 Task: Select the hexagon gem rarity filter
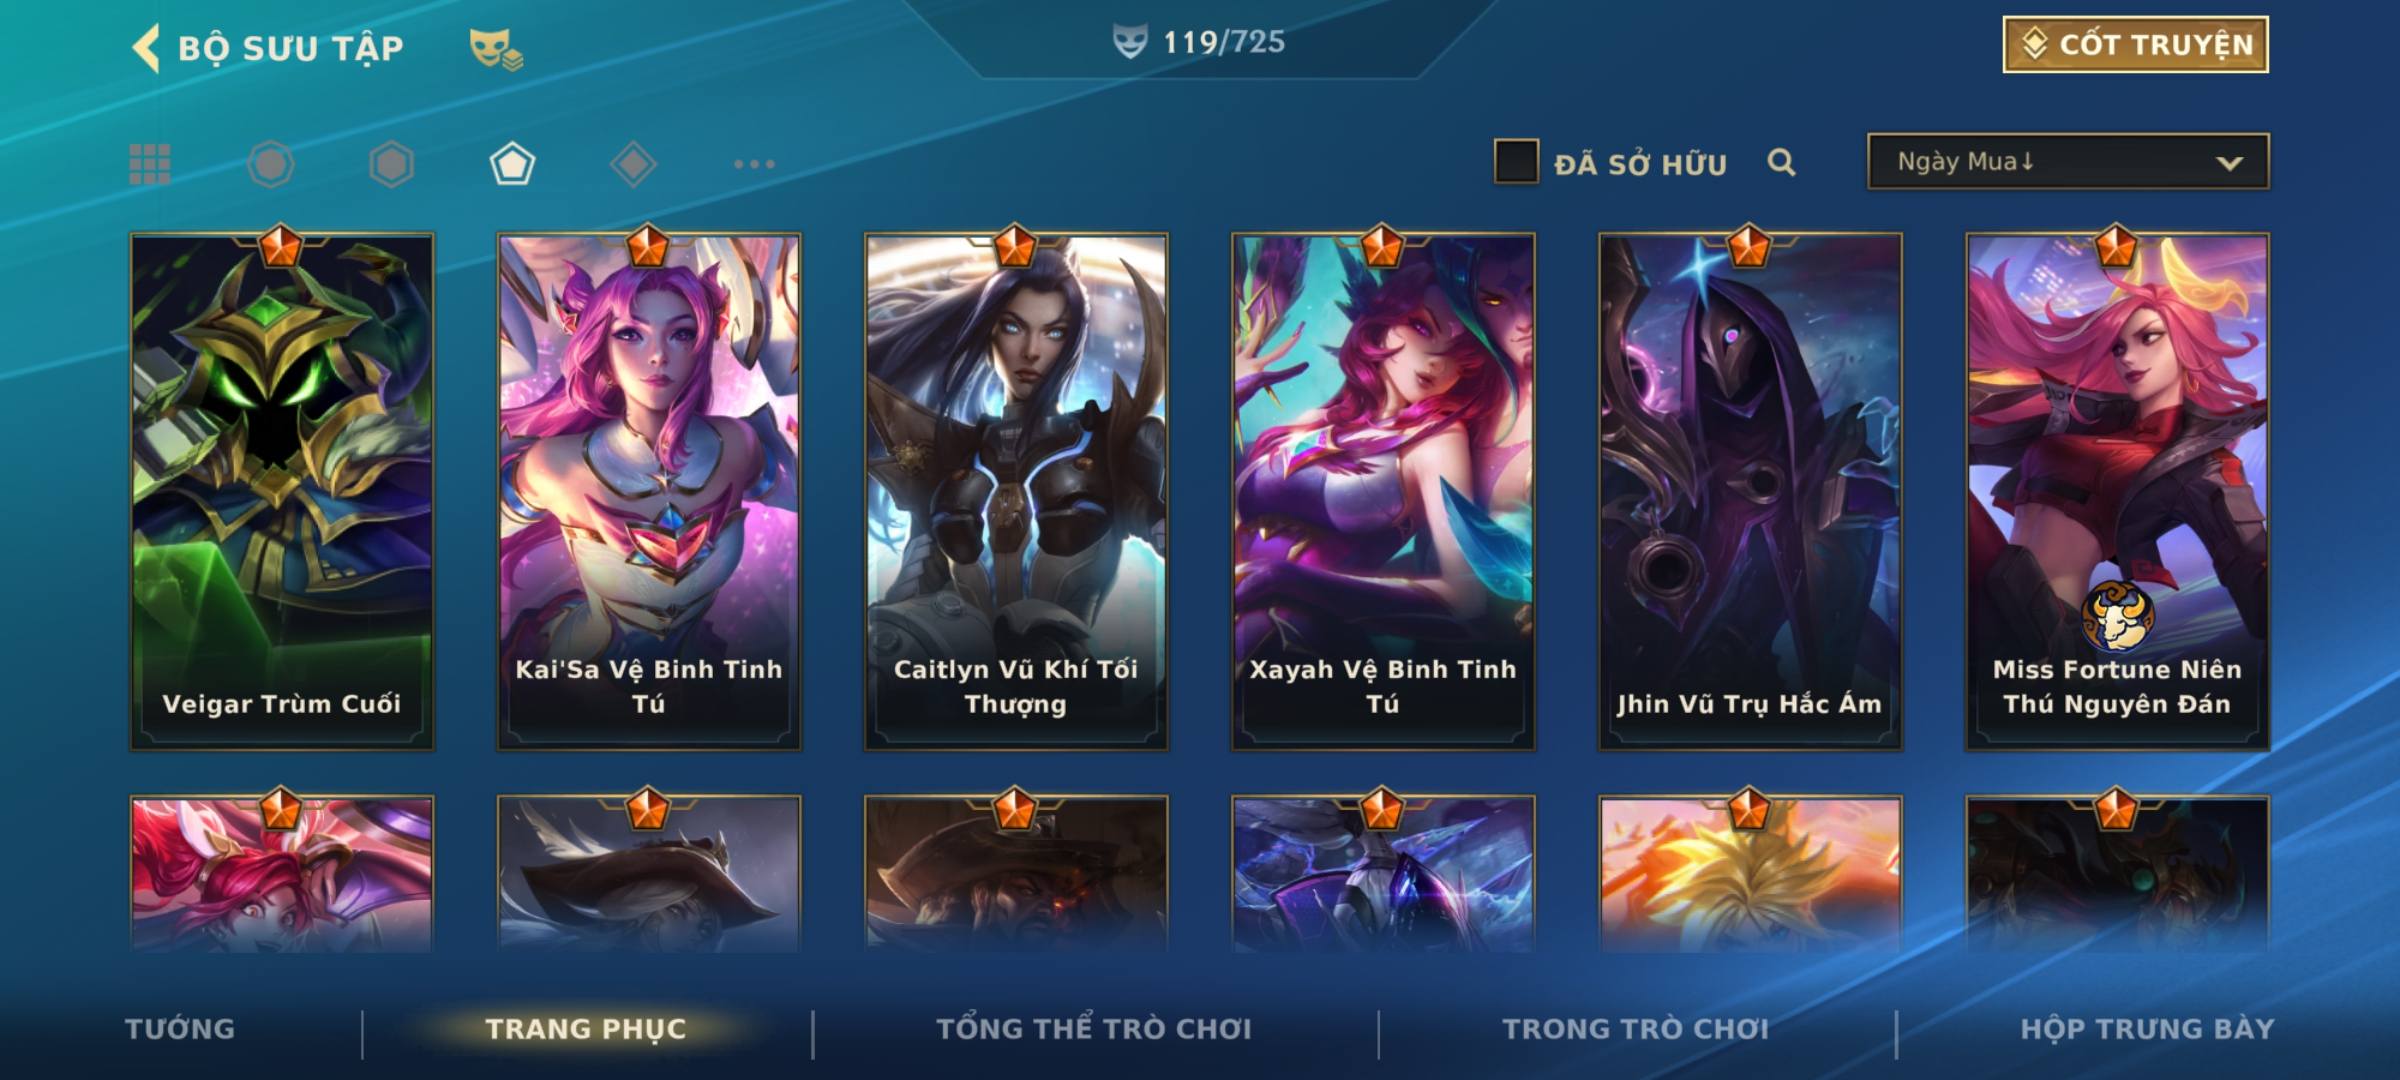click(391, 164)
